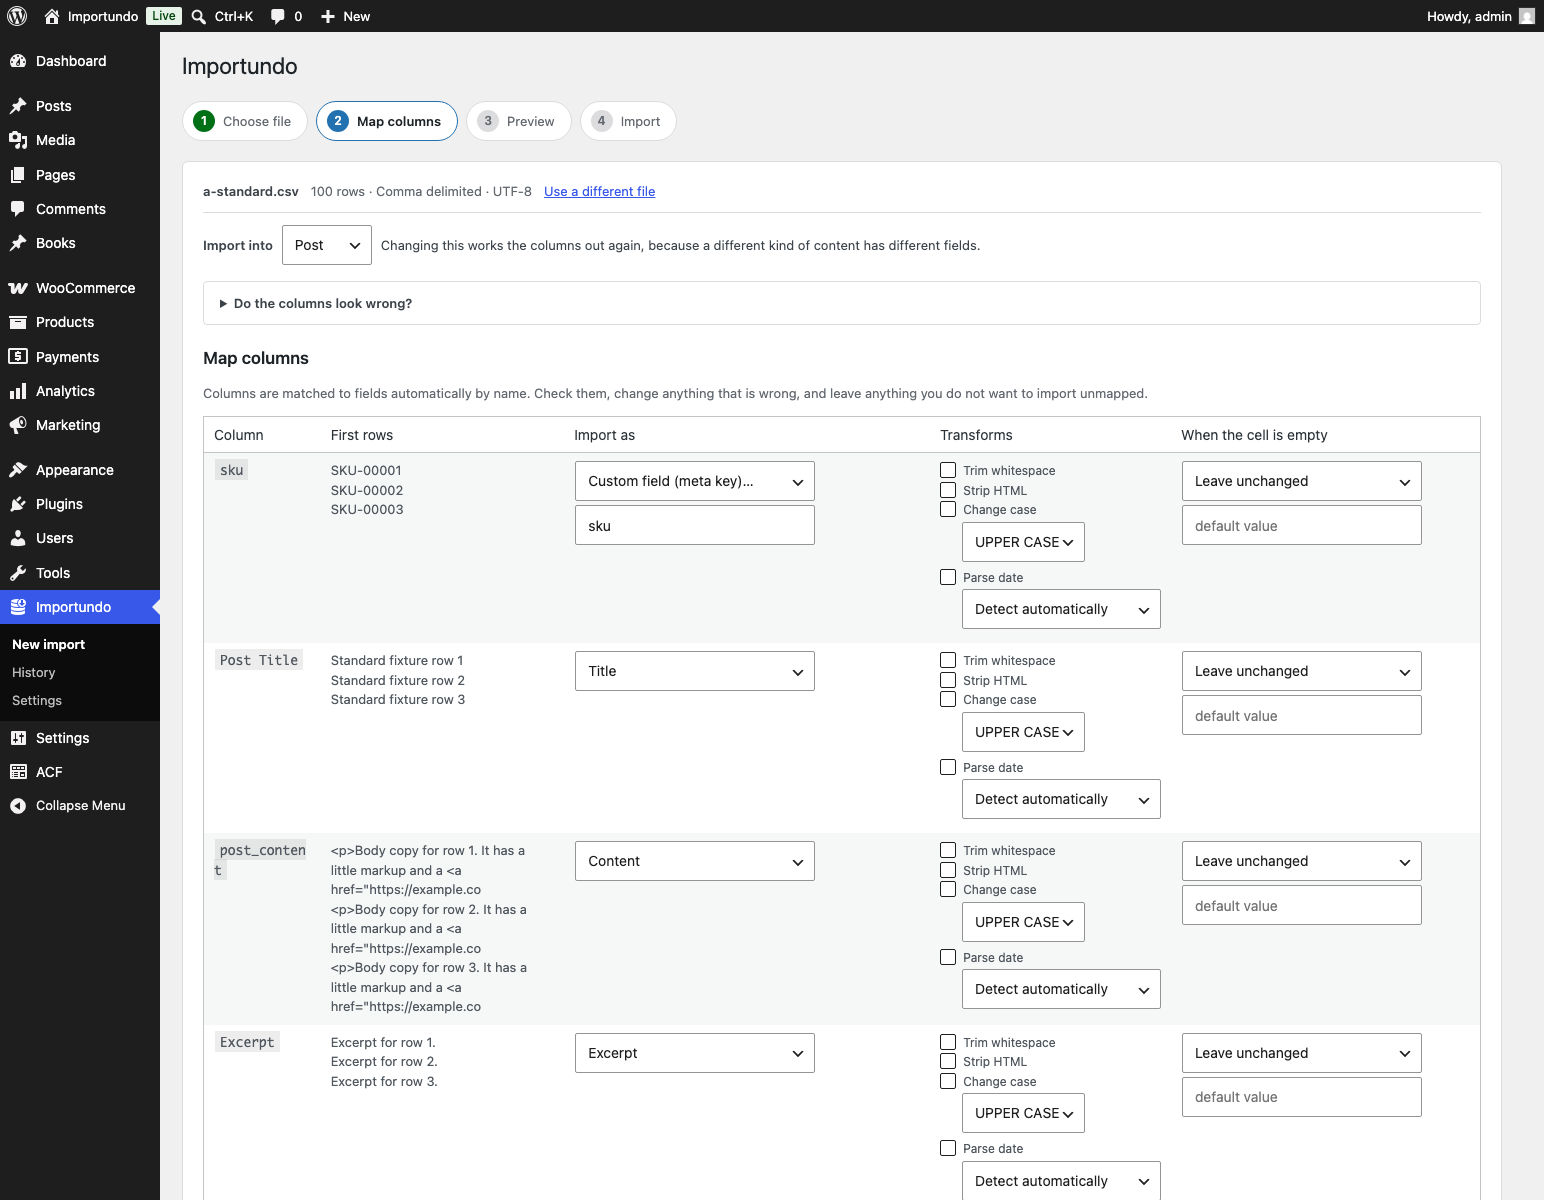Click the Marketing megaphone icon
Screen dimensions: 1544x1200
[18, 425]
